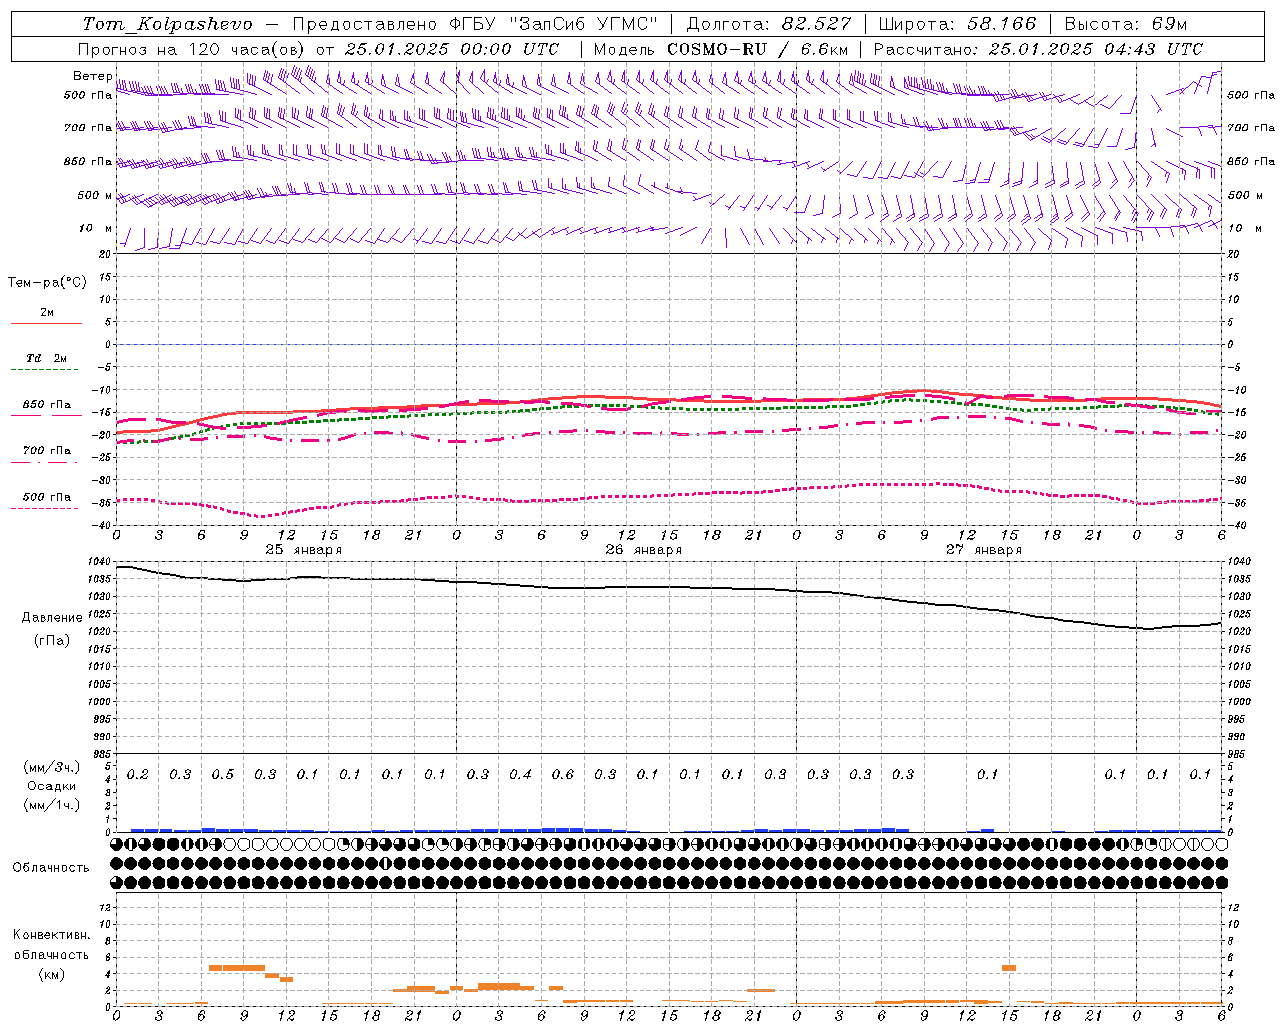Click the Рассчитано: 25.01.2025 04:43 UTC timestamp
Screen dimensions: 1280x1024
[1038, 49]
